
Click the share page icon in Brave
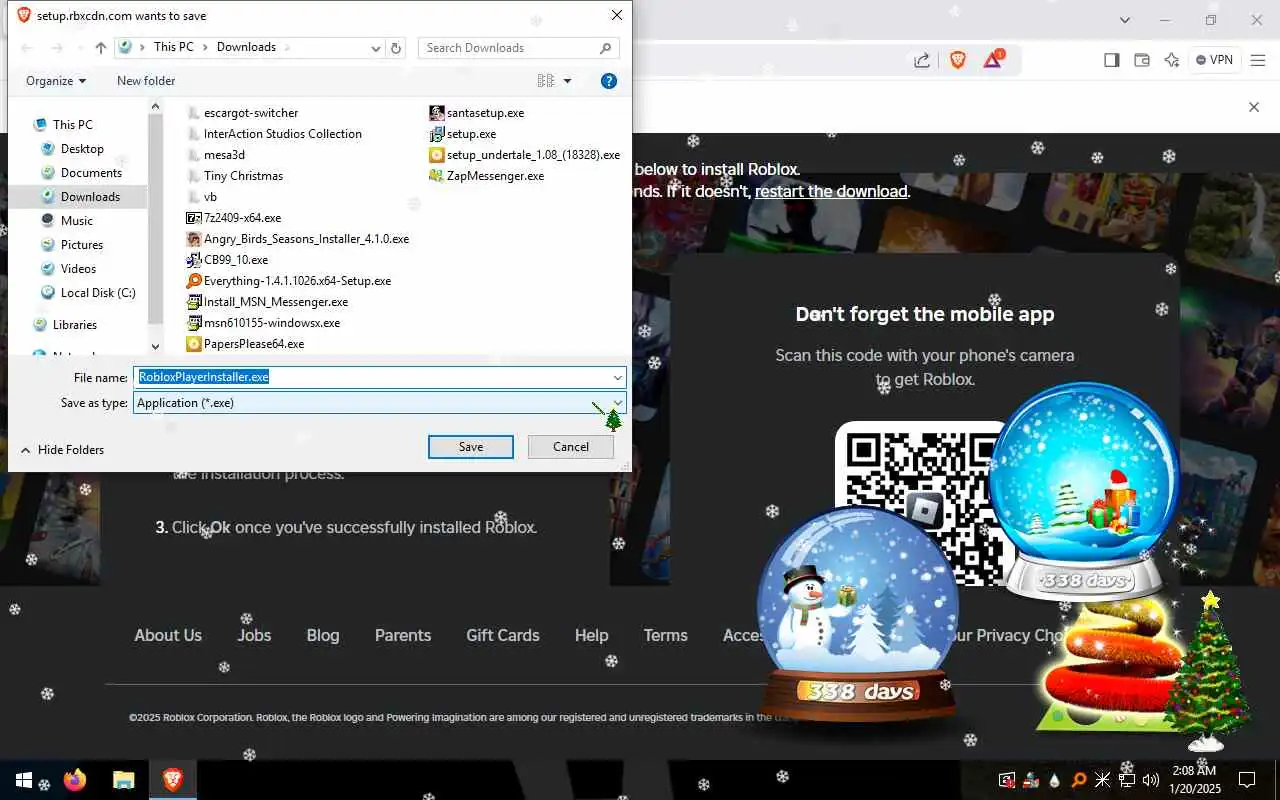pos(922,60)
